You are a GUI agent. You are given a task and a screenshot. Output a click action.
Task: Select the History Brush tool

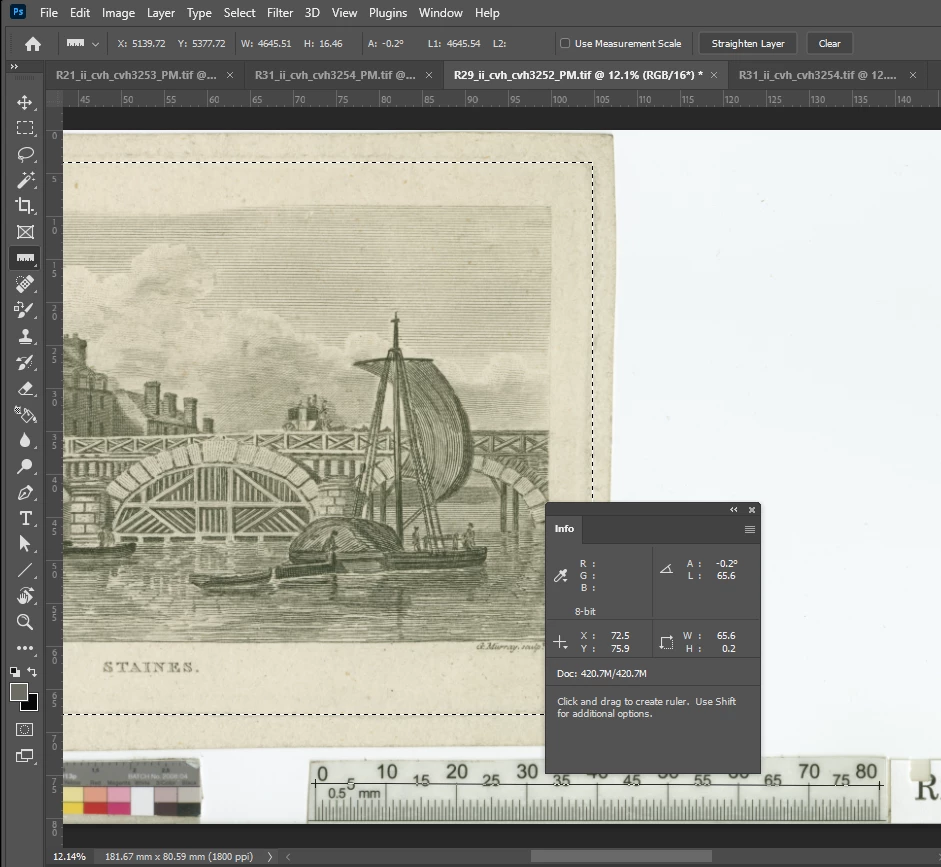(x=25, y=362)
